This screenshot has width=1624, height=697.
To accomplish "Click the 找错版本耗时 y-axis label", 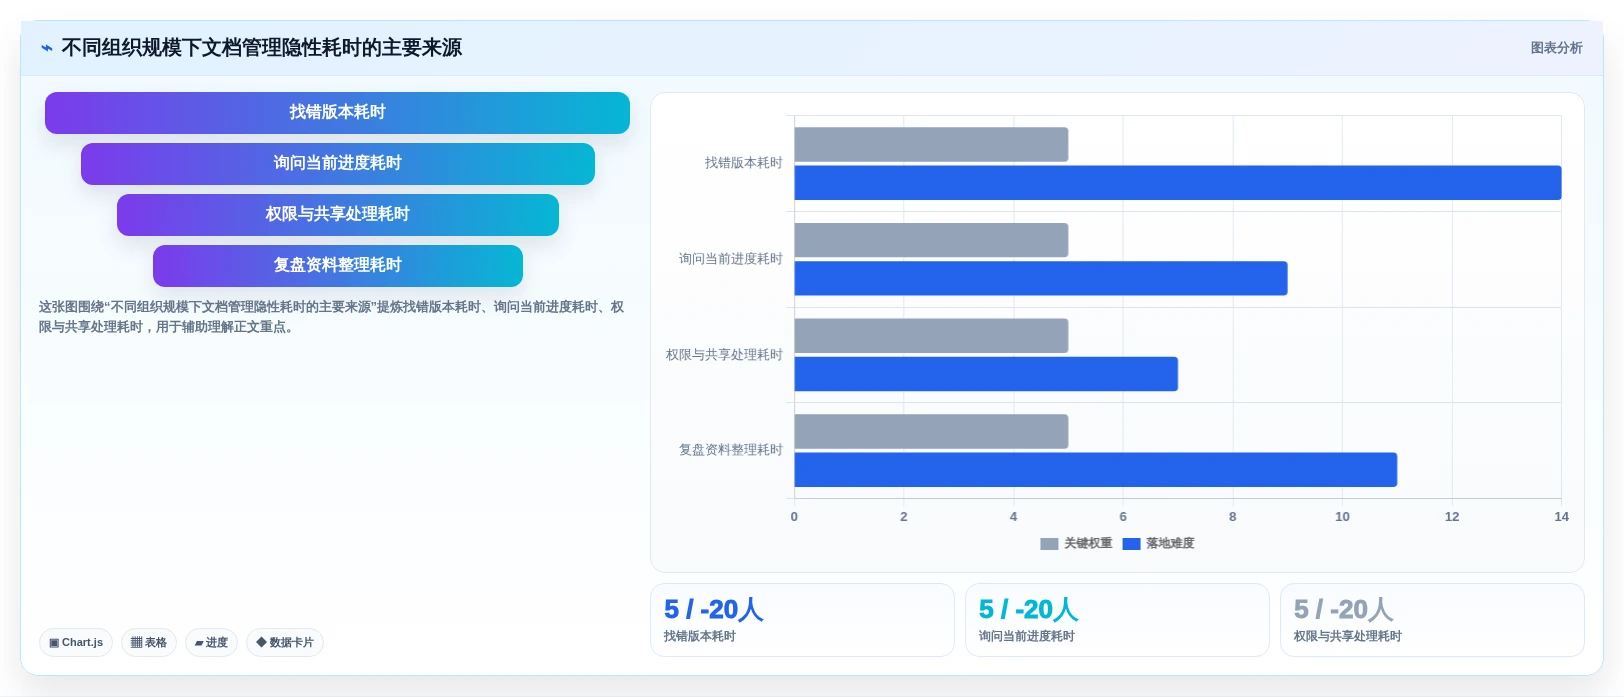I will pyautogui.click(x=743, y=163).
